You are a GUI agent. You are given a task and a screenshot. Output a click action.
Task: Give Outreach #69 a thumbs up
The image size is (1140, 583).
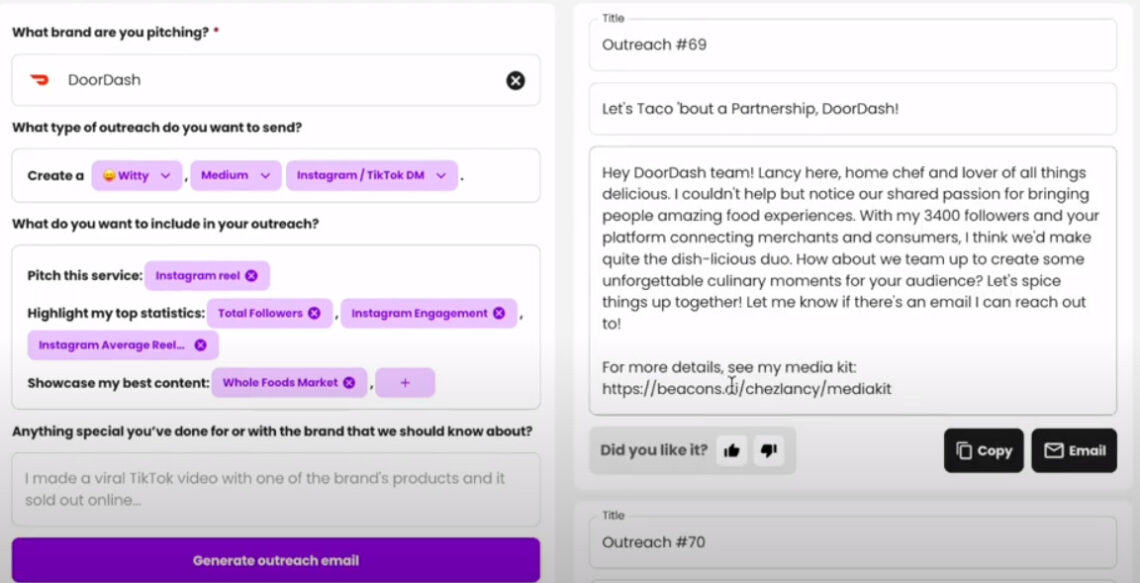pyautogui.click(x=731, y=450)
